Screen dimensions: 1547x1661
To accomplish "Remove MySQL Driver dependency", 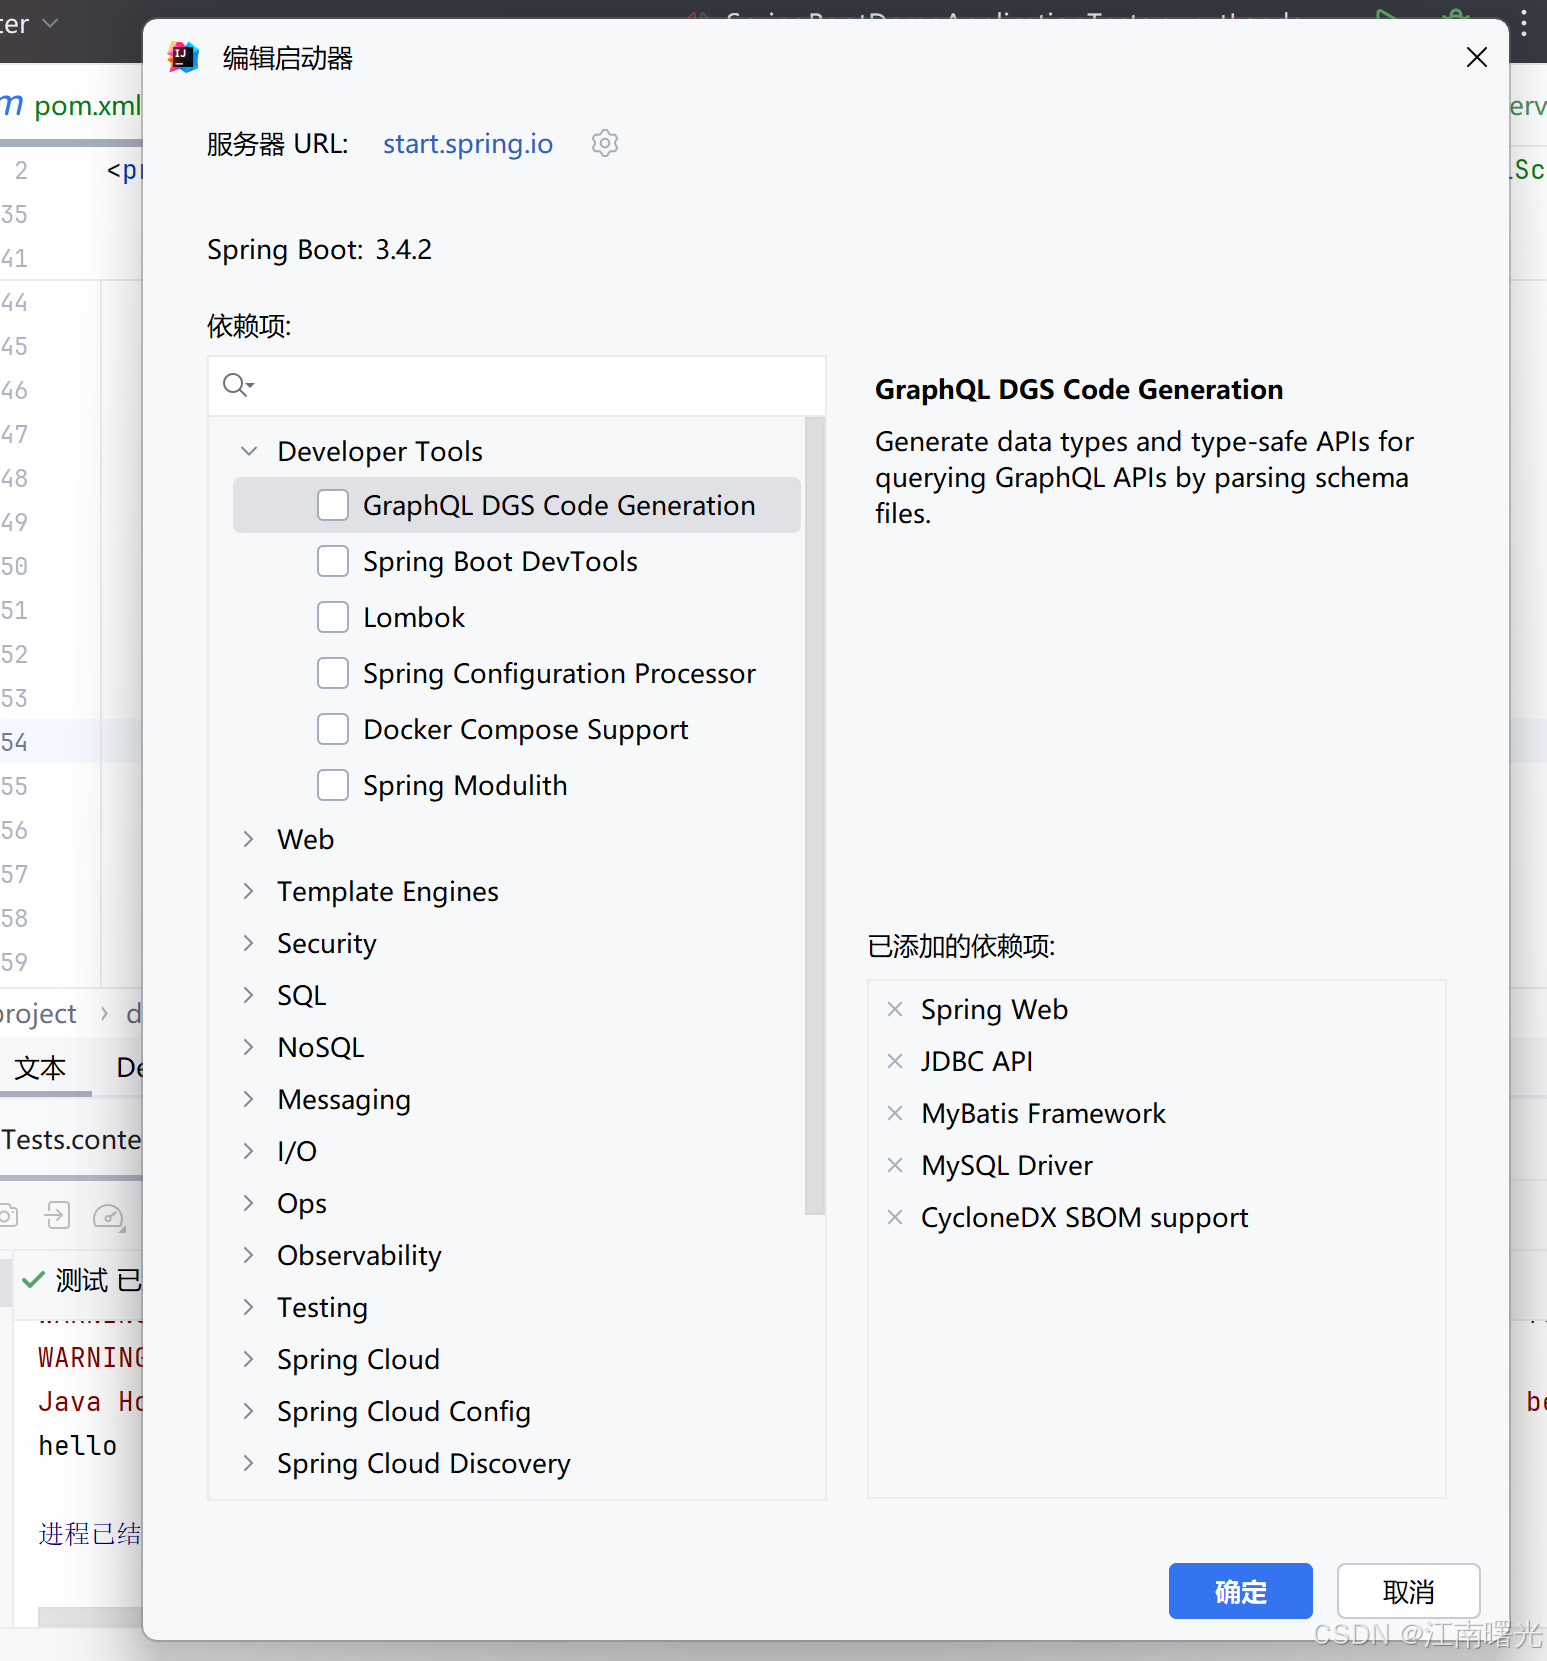I will click(895, 1165).
